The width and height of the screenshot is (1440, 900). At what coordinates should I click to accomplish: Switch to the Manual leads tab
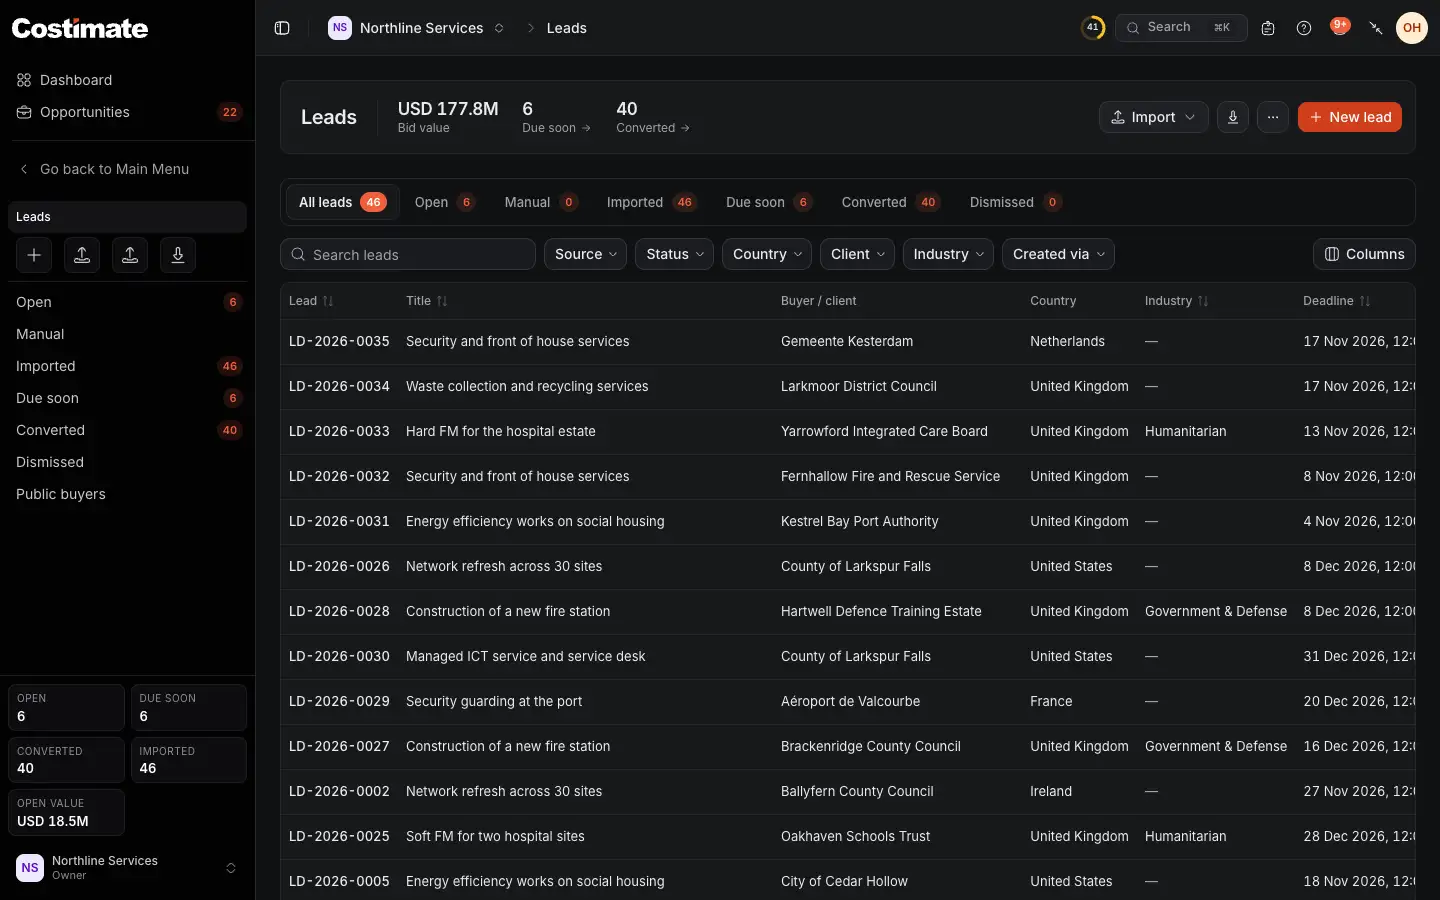[x=541, y=202]
